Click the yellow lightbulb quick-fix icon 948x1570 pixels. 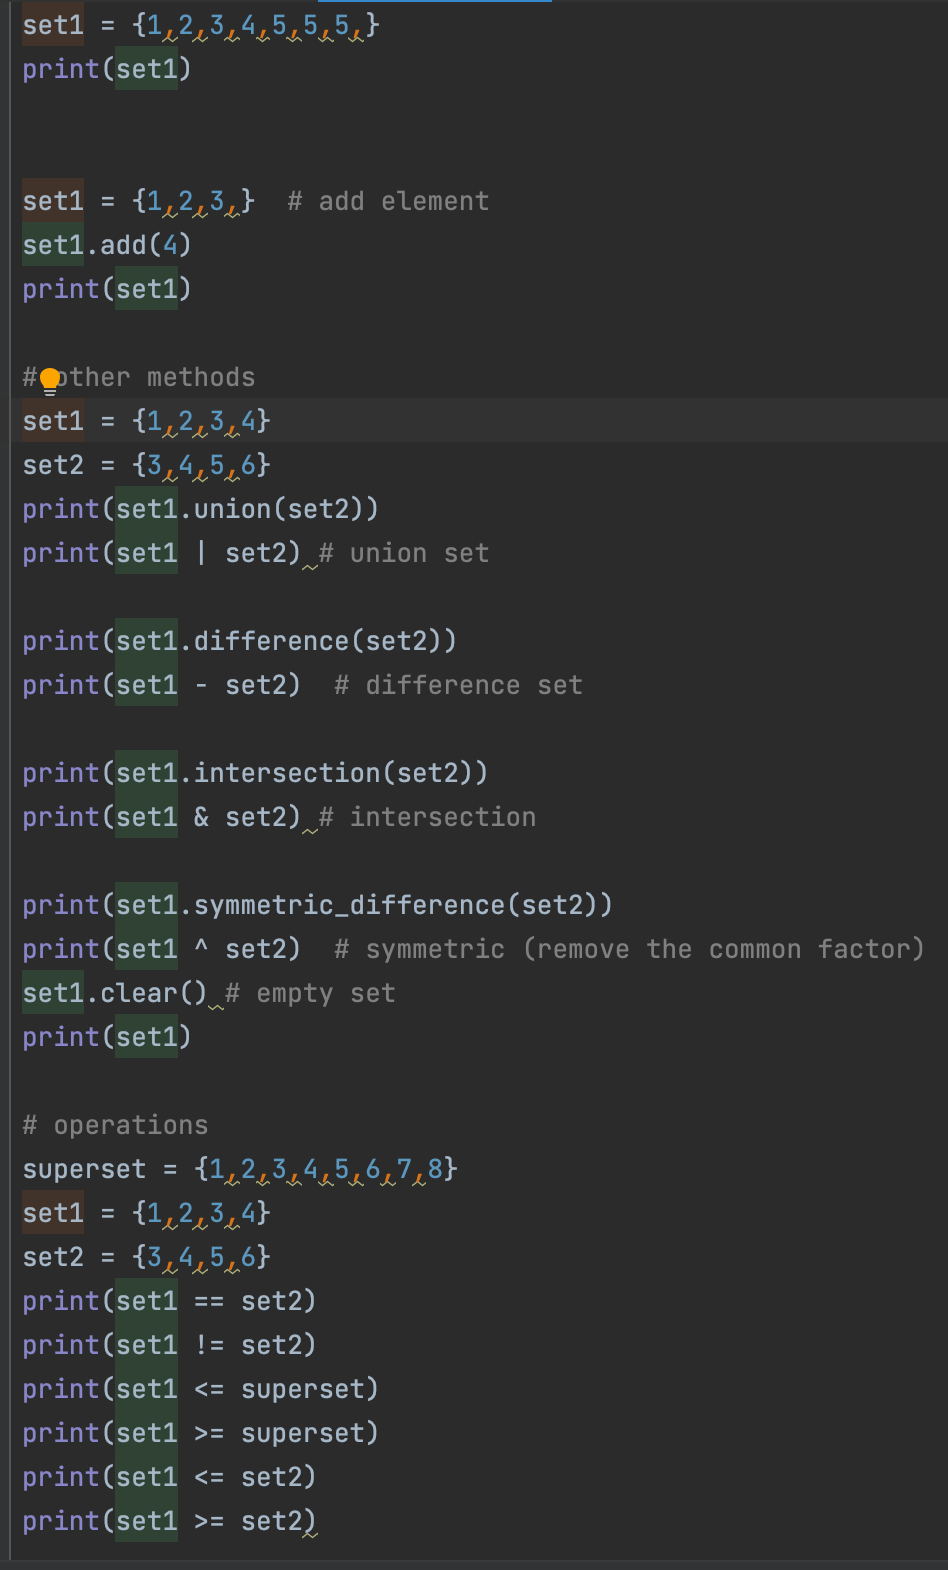click(49, 380)
